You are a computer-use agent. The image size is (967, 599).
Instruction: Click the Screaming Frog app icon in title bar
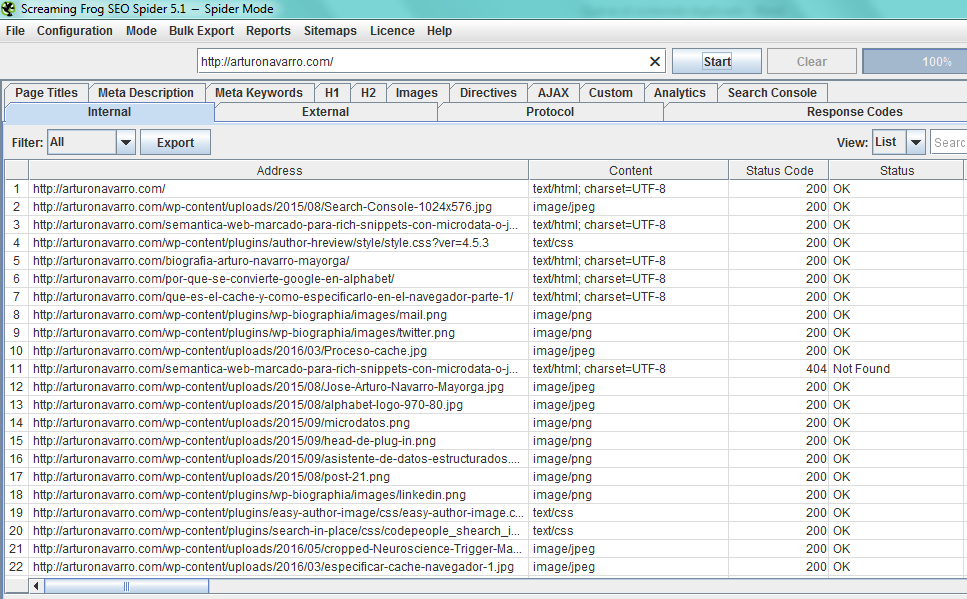(x=8, y=9)
